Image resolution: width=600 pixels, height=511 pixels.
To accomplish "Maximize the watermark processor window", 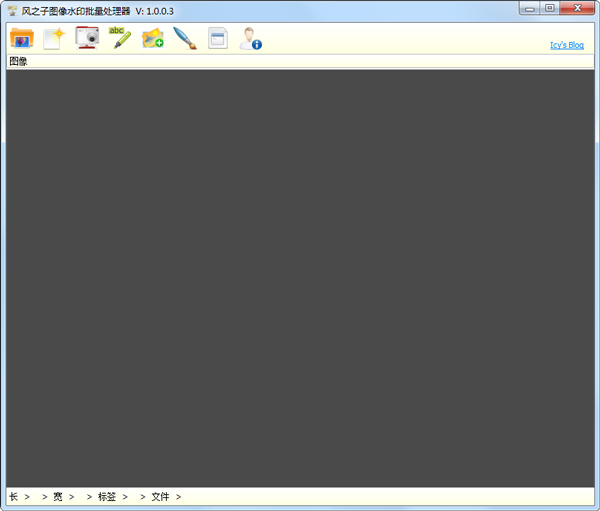I will pos(550,8).
